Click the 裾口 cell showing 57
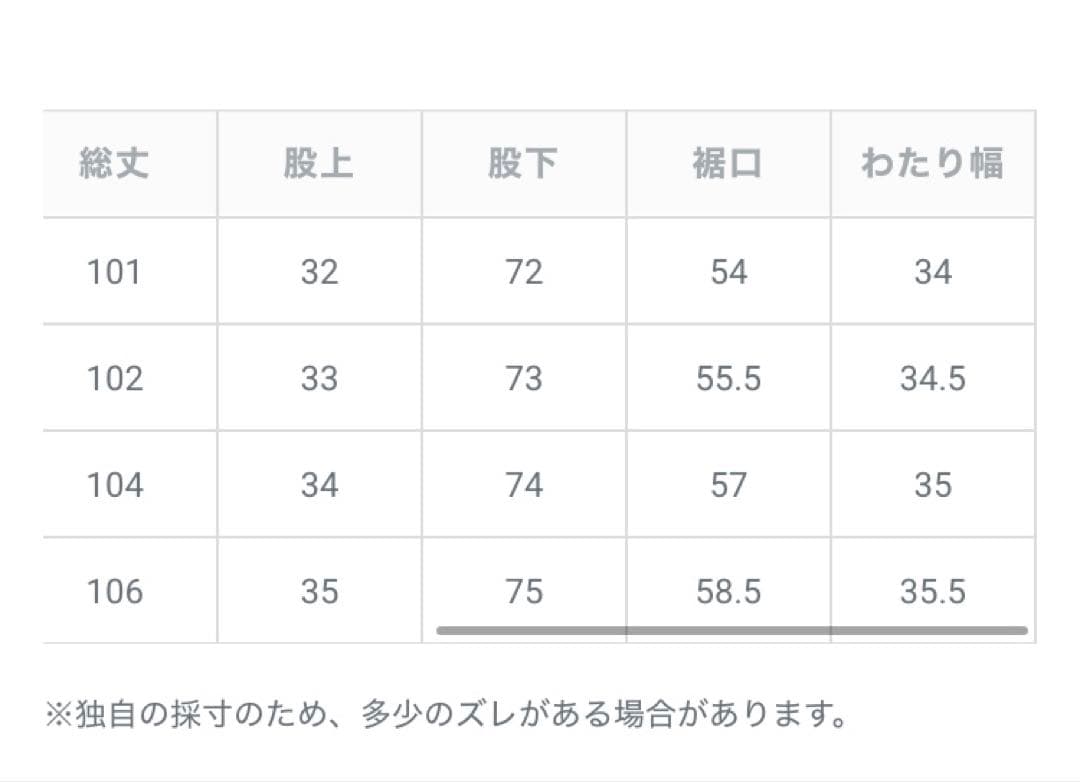Viewport: 1080px width, 782px height. tap(728, 485)
